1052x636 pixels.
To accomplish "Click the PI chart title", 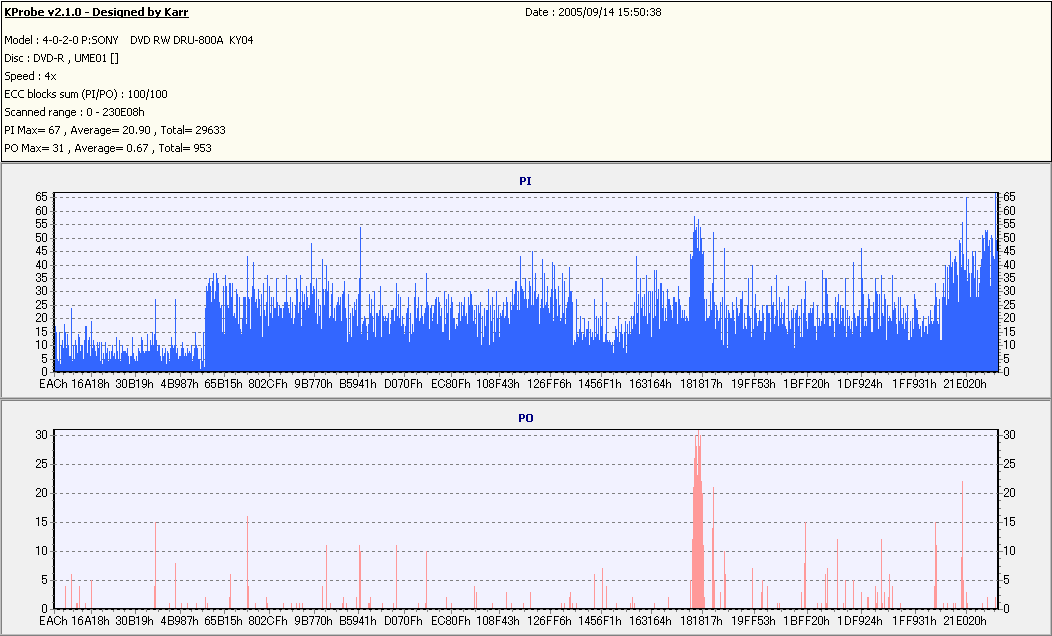I will (x=525, y=181).
